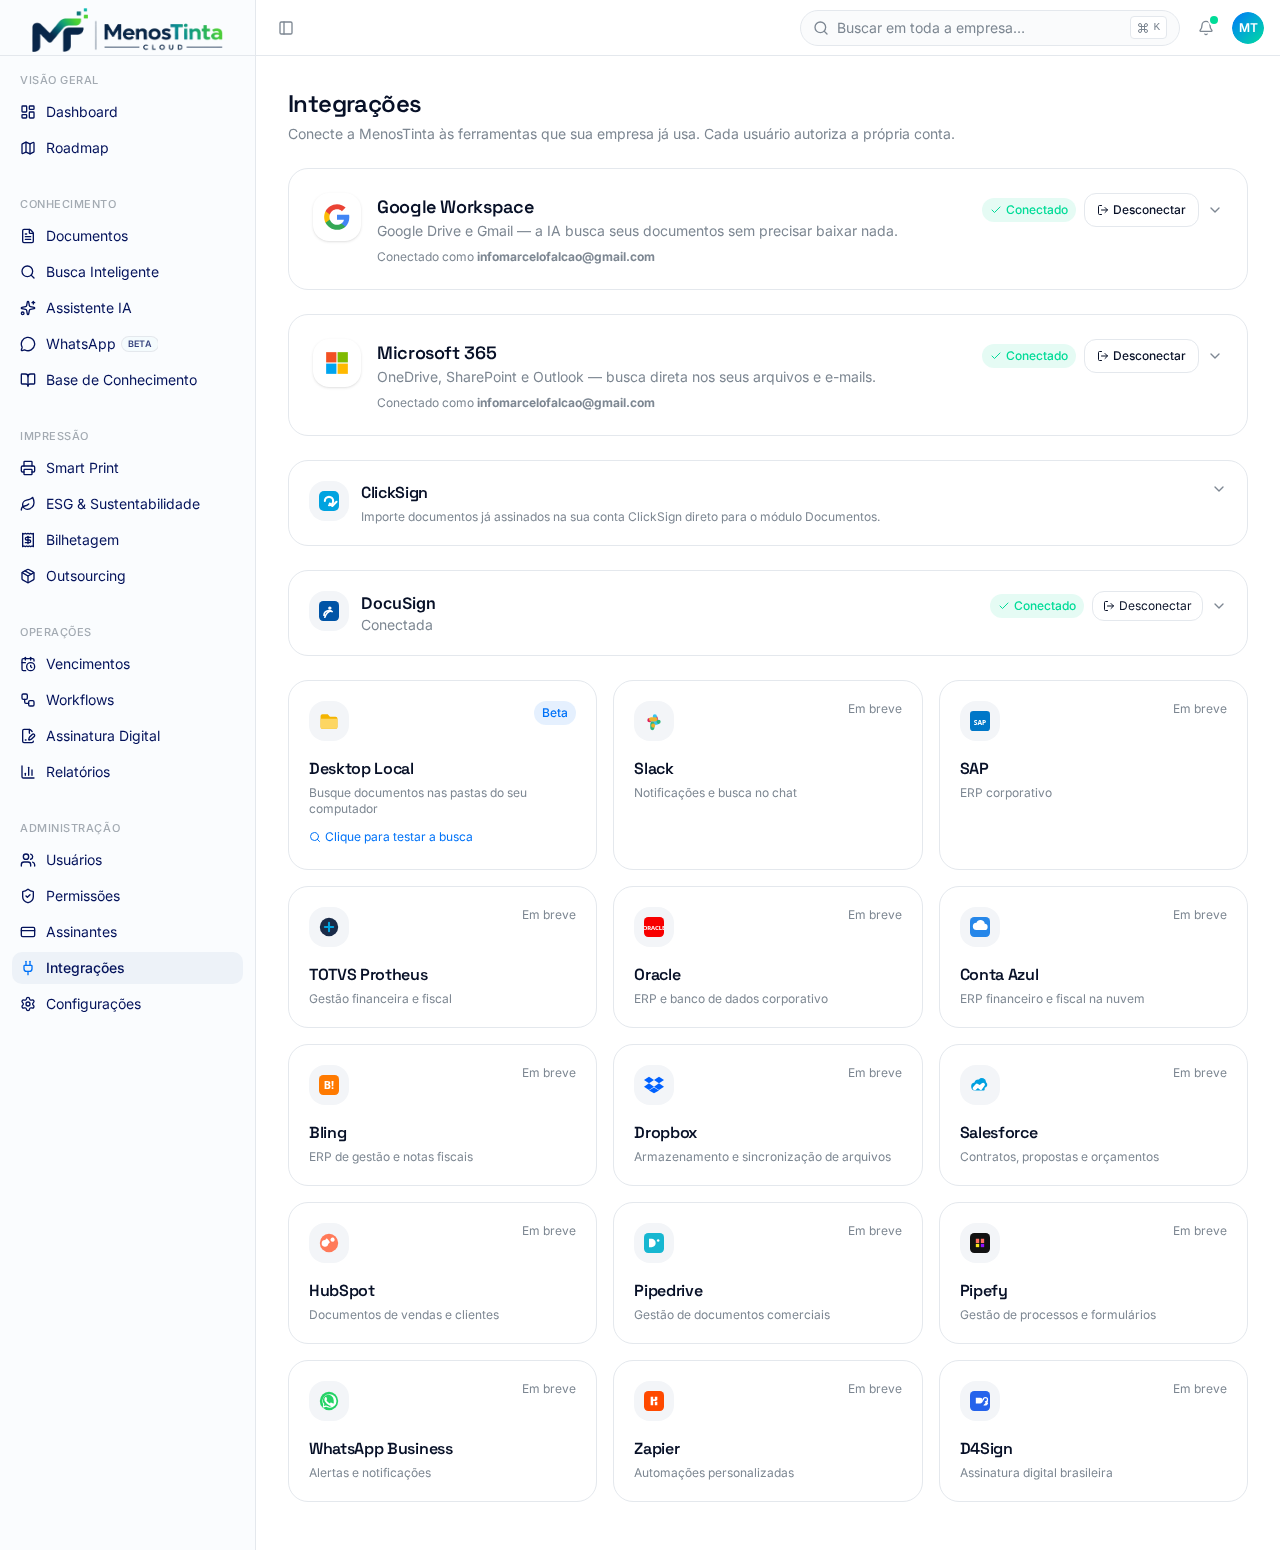Focus the 'Buscar em toda a empresa' search field

pyautogui.click(x=990, y=28)
